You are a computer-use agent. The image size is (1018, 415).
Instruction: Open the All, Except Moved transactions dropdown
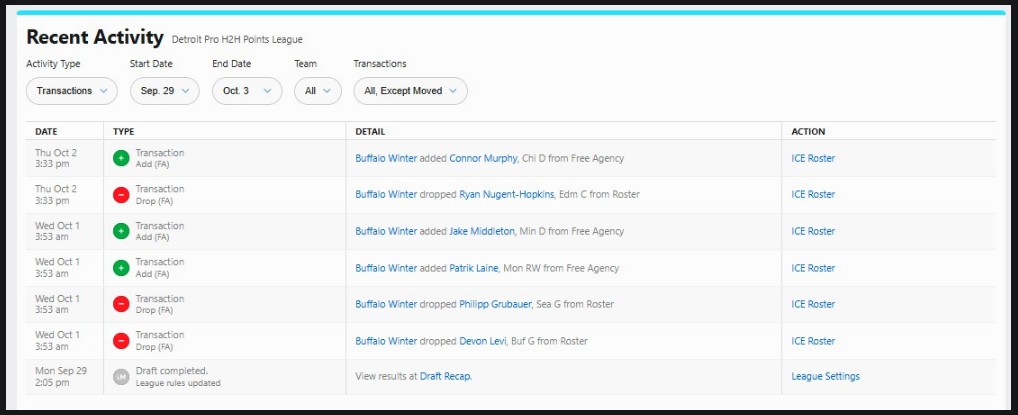point(410,91)
